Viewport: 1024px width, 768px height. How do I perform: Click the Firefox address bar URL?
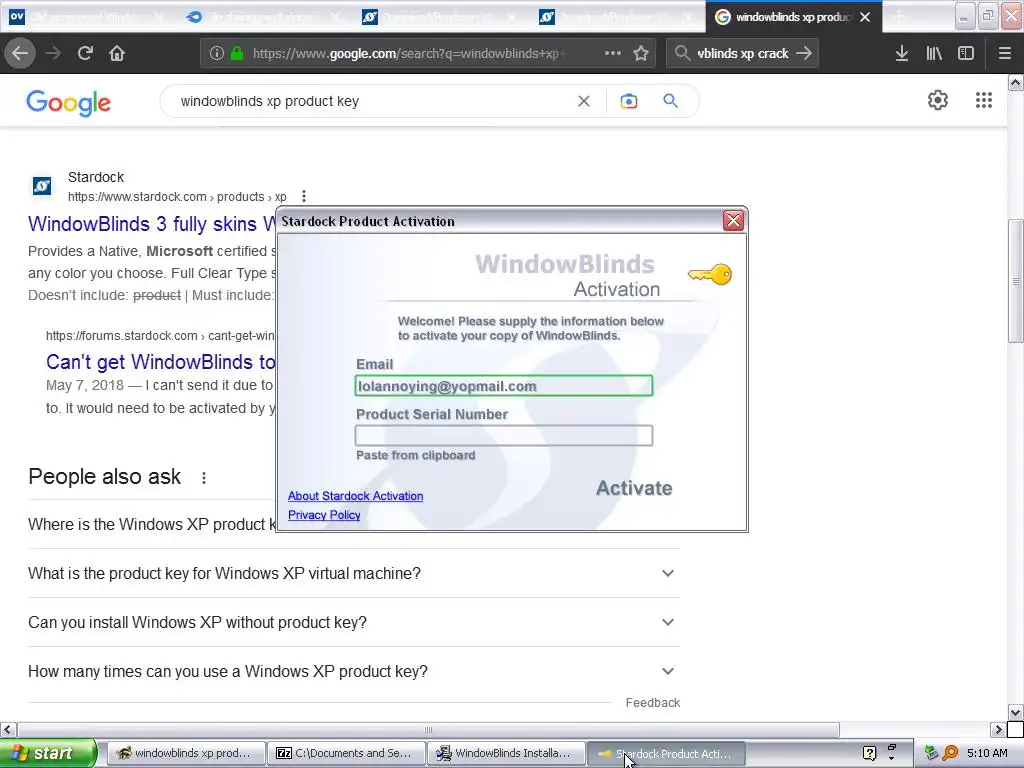410,54
